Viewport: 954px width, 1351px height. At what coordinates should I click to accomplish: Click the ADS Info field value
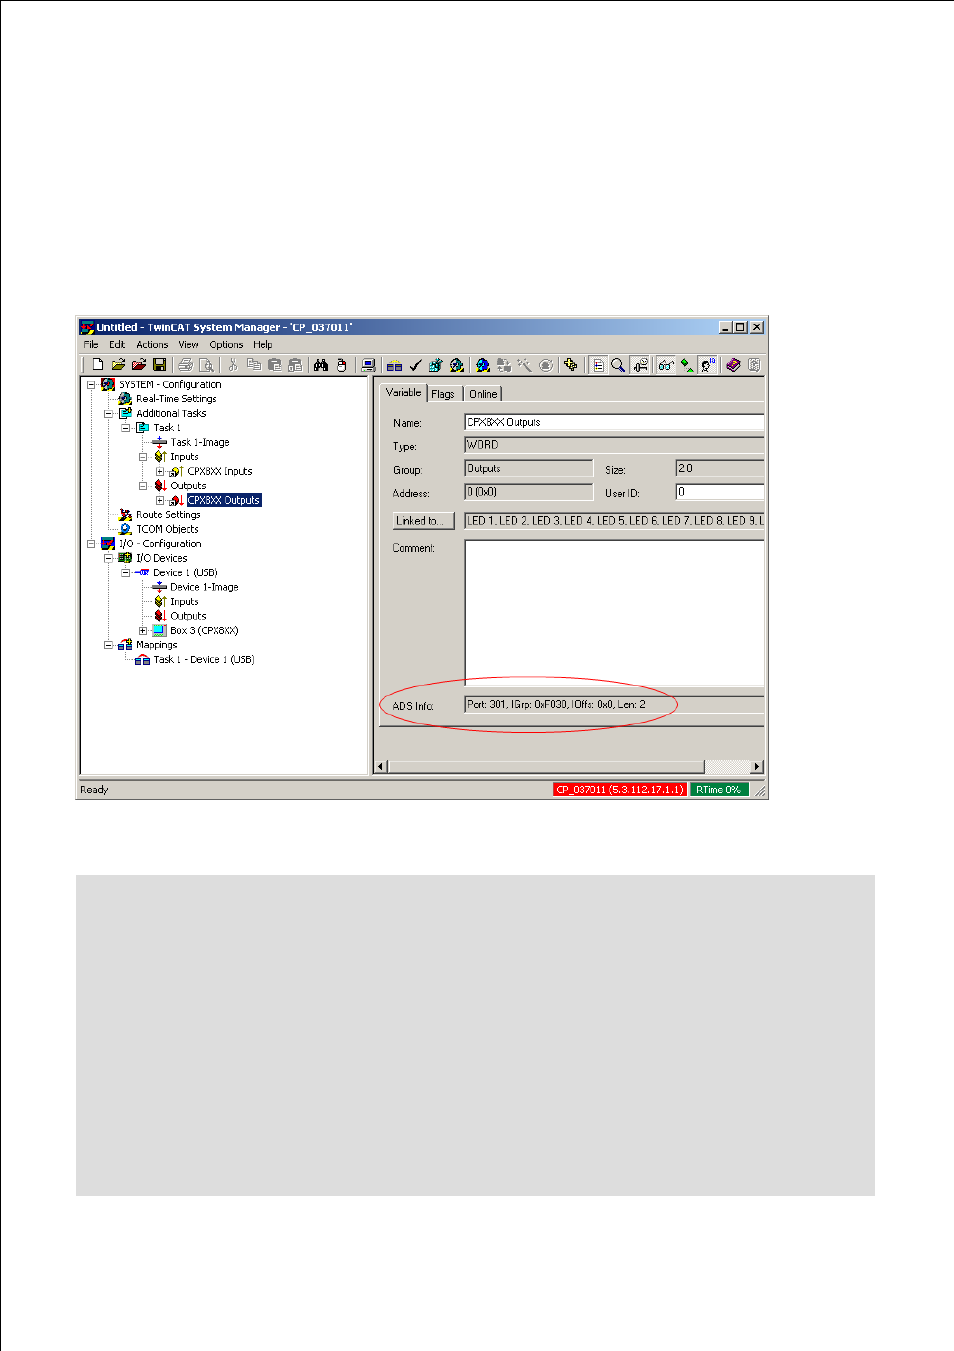(x=614, y=705)
